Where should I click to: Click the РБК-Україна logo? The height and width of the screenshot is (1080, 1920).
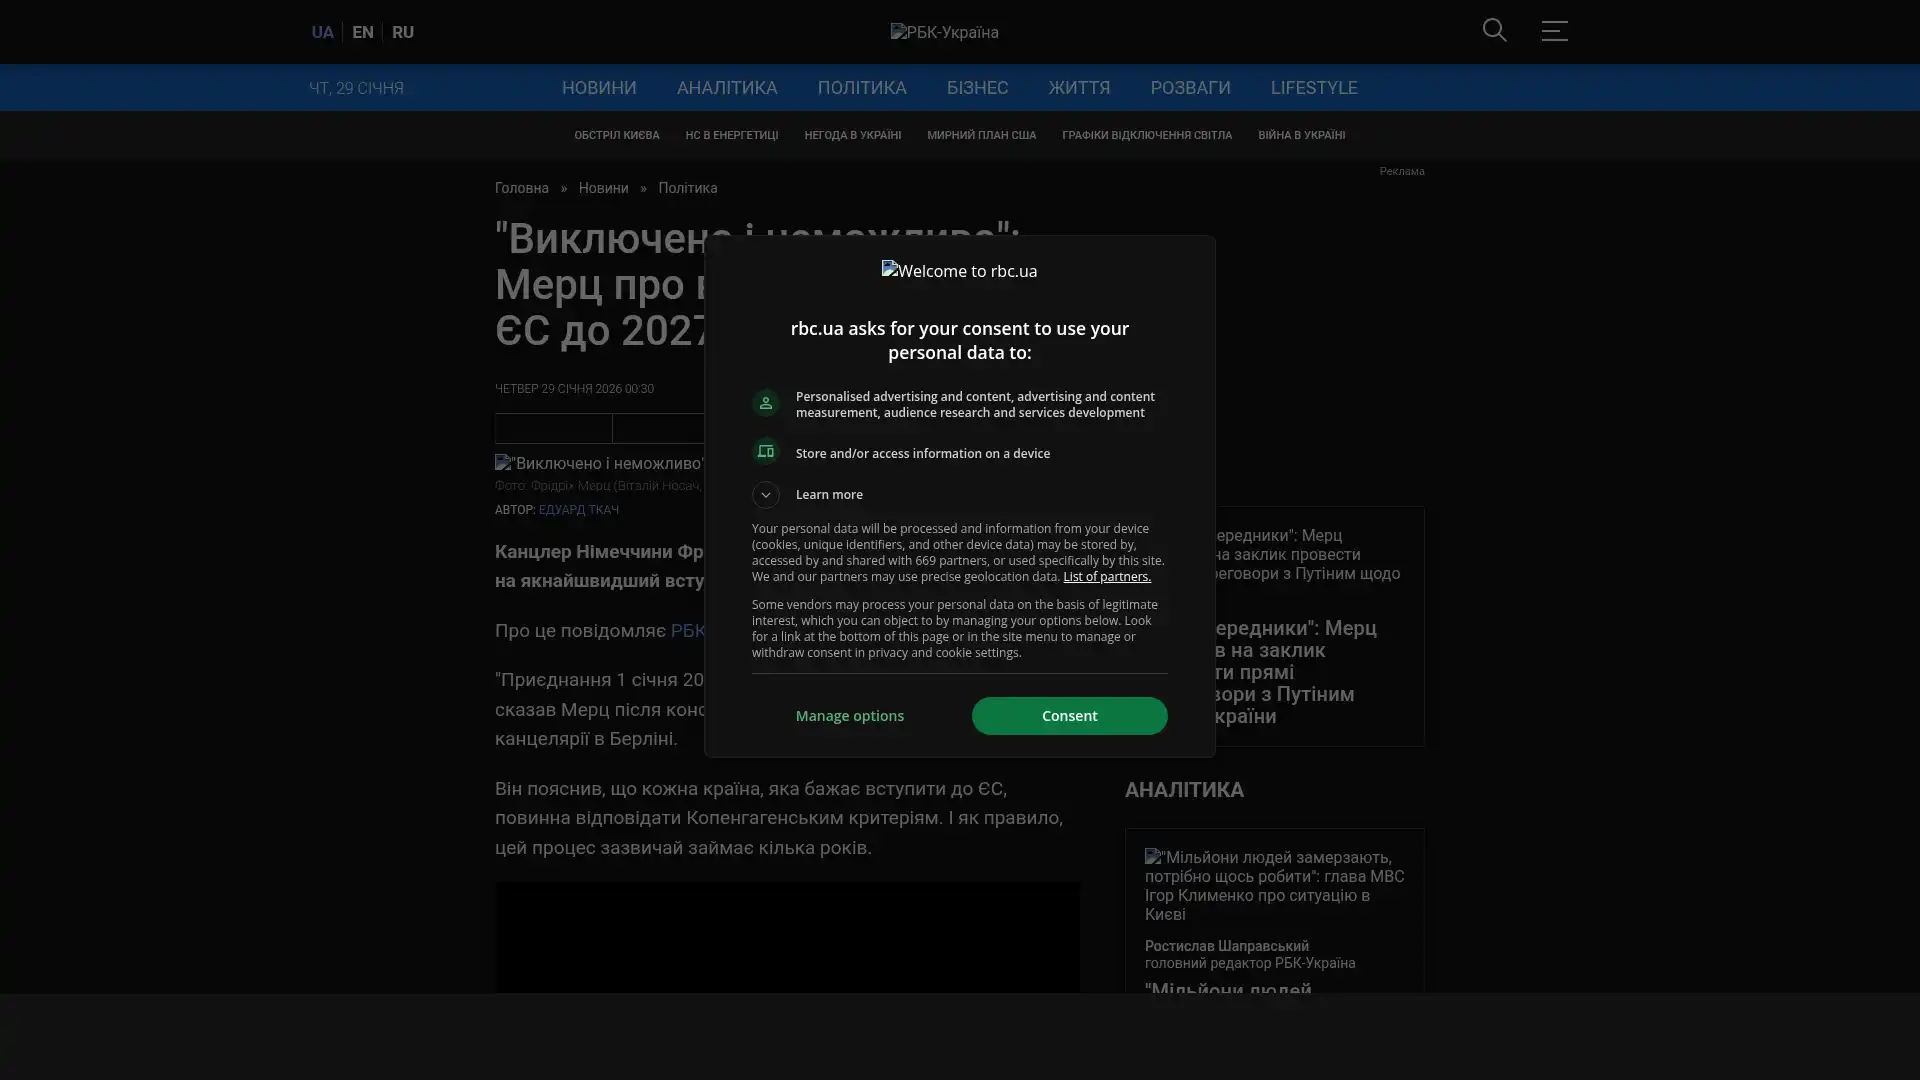pos(944,32)
